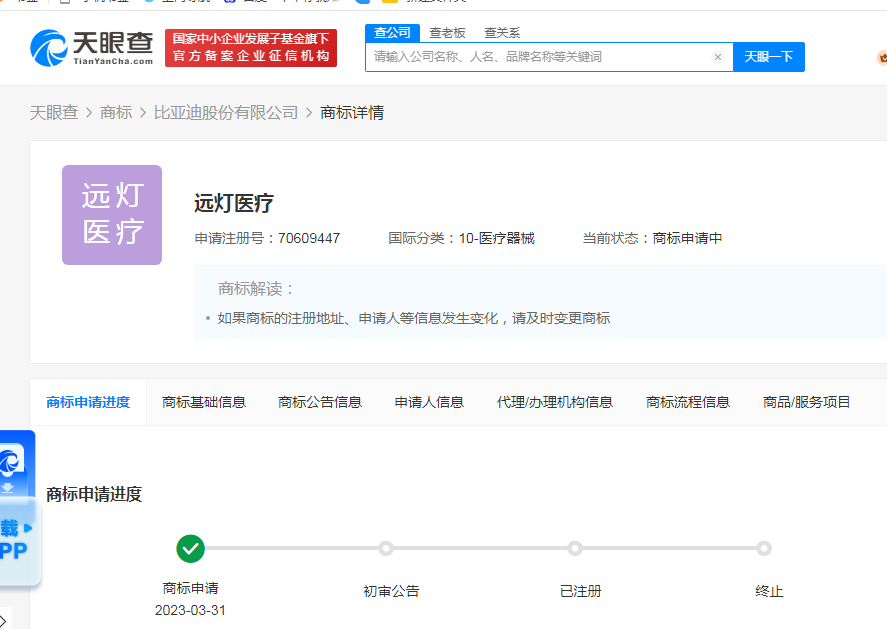Open the 商品/服务项目 tab

point(806,402)
